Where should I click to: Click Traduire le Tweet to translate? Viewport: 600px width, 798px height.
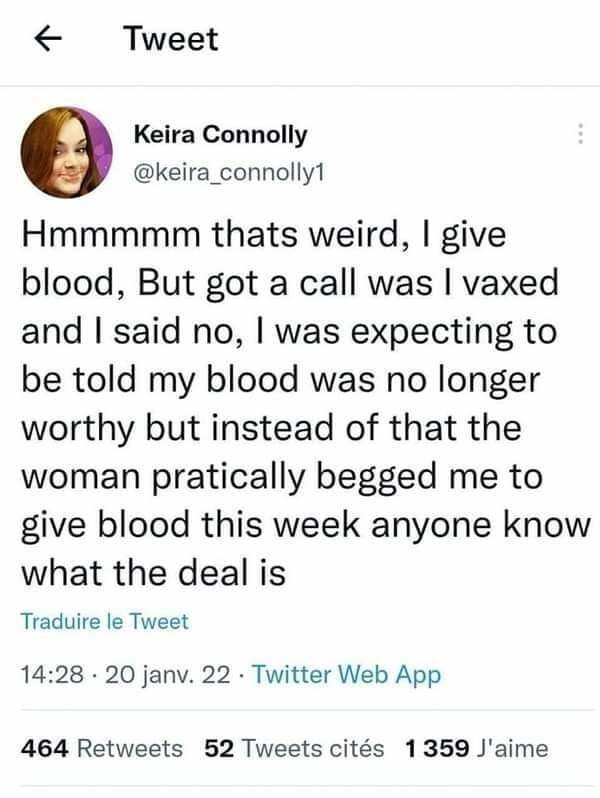click(104, 621)
